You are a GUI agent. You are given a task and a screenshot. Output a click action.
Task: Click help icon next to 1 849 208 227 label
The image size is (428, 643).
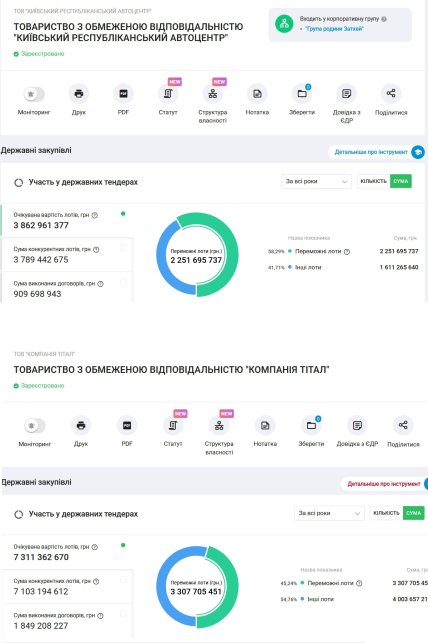[100, 616]
